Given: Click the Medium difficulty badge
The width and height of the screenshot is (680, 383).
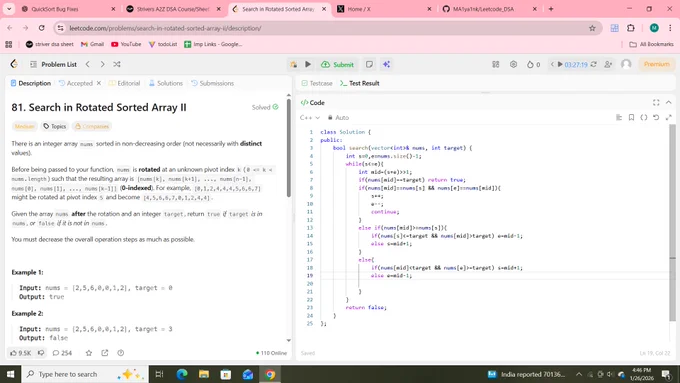Looking at the screenshot, I should [x=24, y=126].
